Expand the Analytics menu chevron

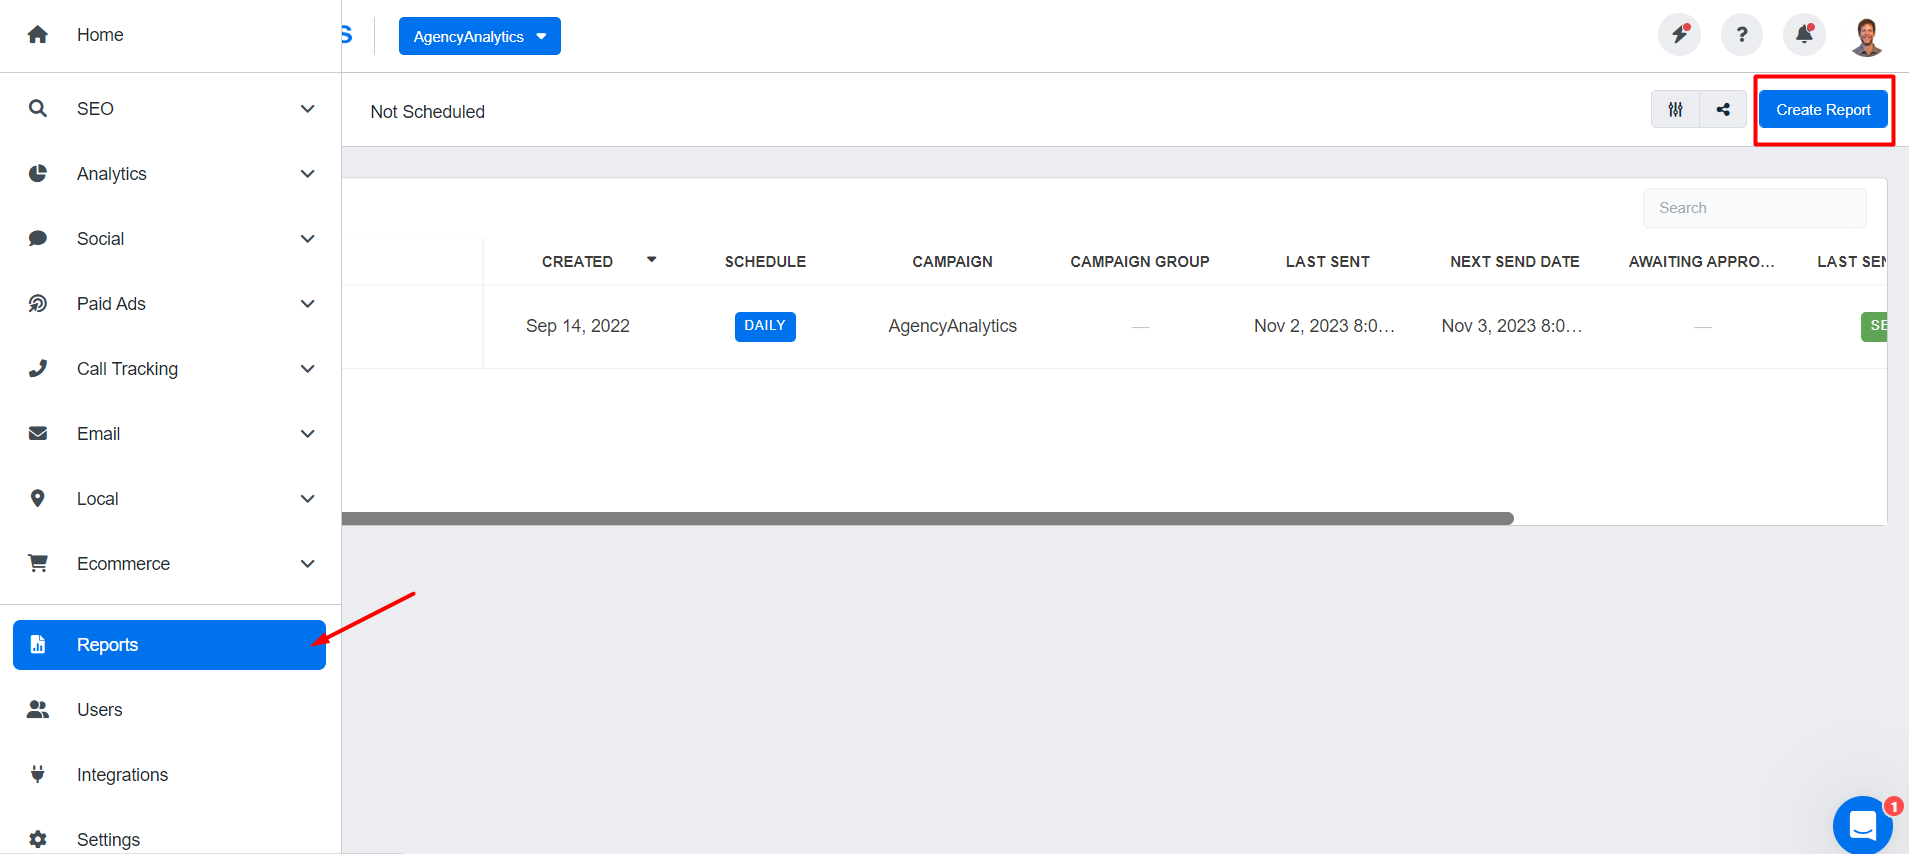[308, 173]
